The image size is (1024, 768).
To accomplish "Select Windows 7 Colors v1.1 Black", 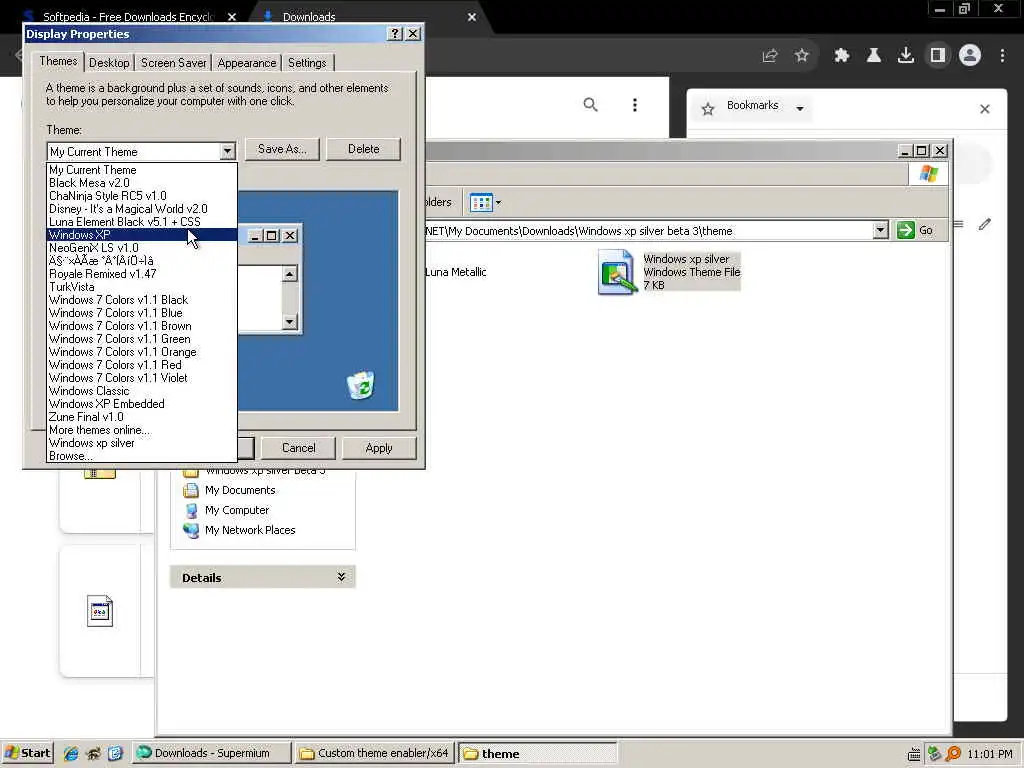I will pos(142,300).
